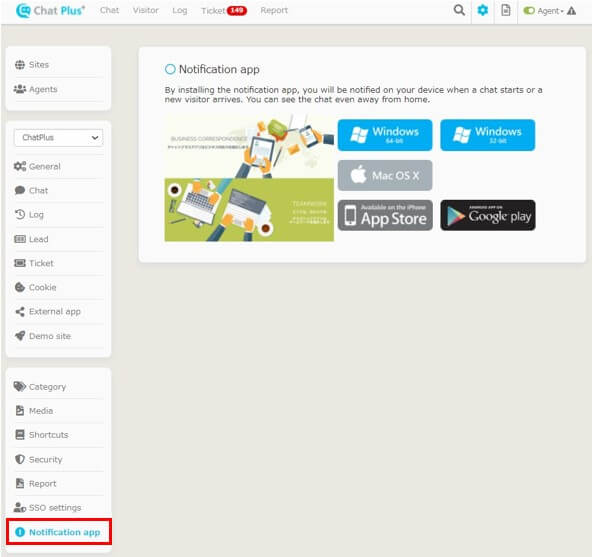Viewport: 592px width, 557px height.
Task: Click the document icon in top bar
Action: pos(506,10)
